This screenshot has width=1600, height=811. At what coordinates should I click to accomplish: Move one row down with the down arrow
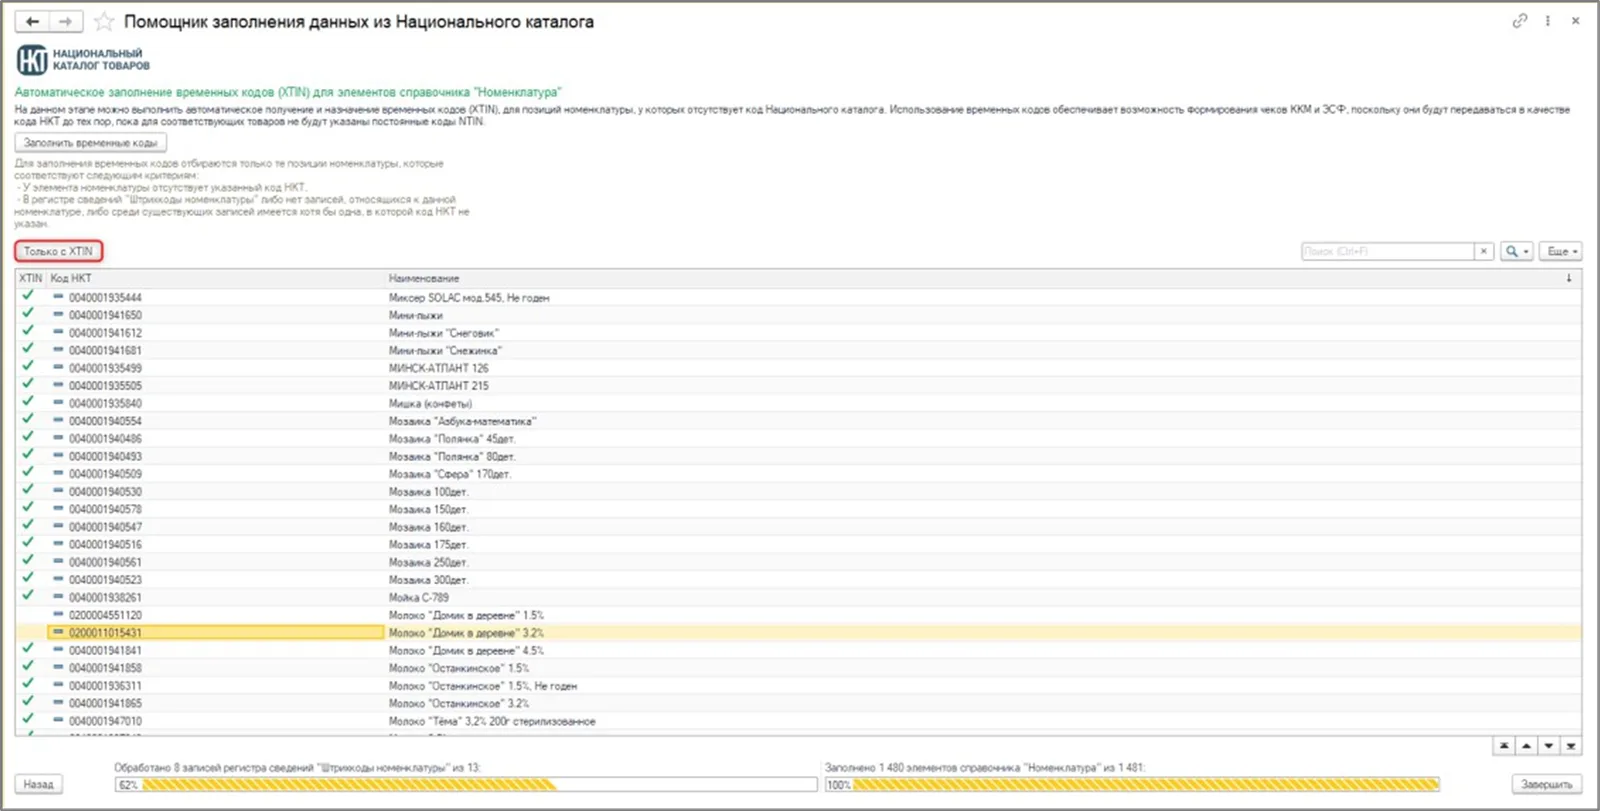point(1549,746)
